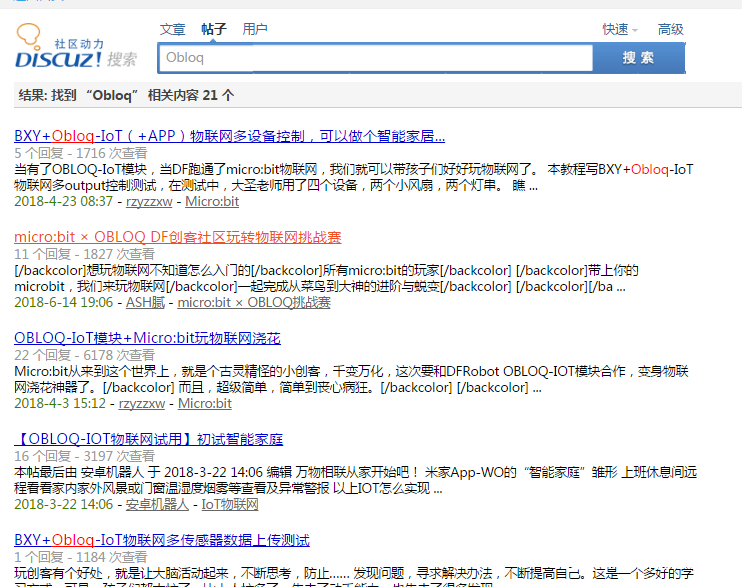This screenshot has height=587, width=742.
Task: Click date 2018-6-14 19:06
Action: 64,302
